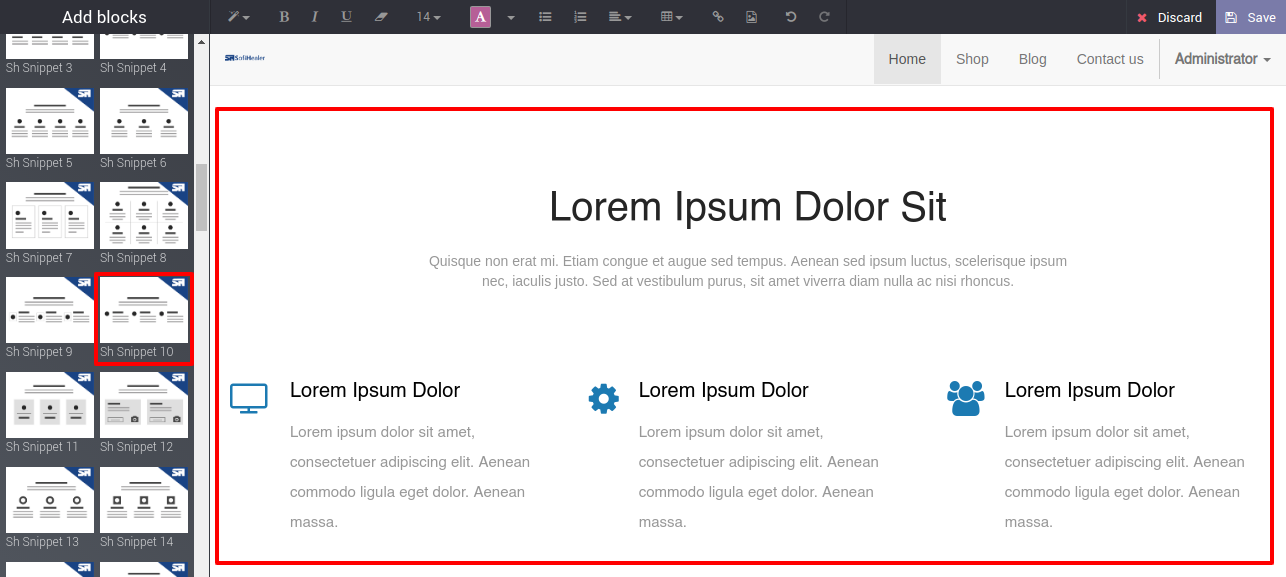The image size is (1286, 577).
Task: Select the Sh Snippet 12 block thumbnail
Action: (x=144, y=405)
